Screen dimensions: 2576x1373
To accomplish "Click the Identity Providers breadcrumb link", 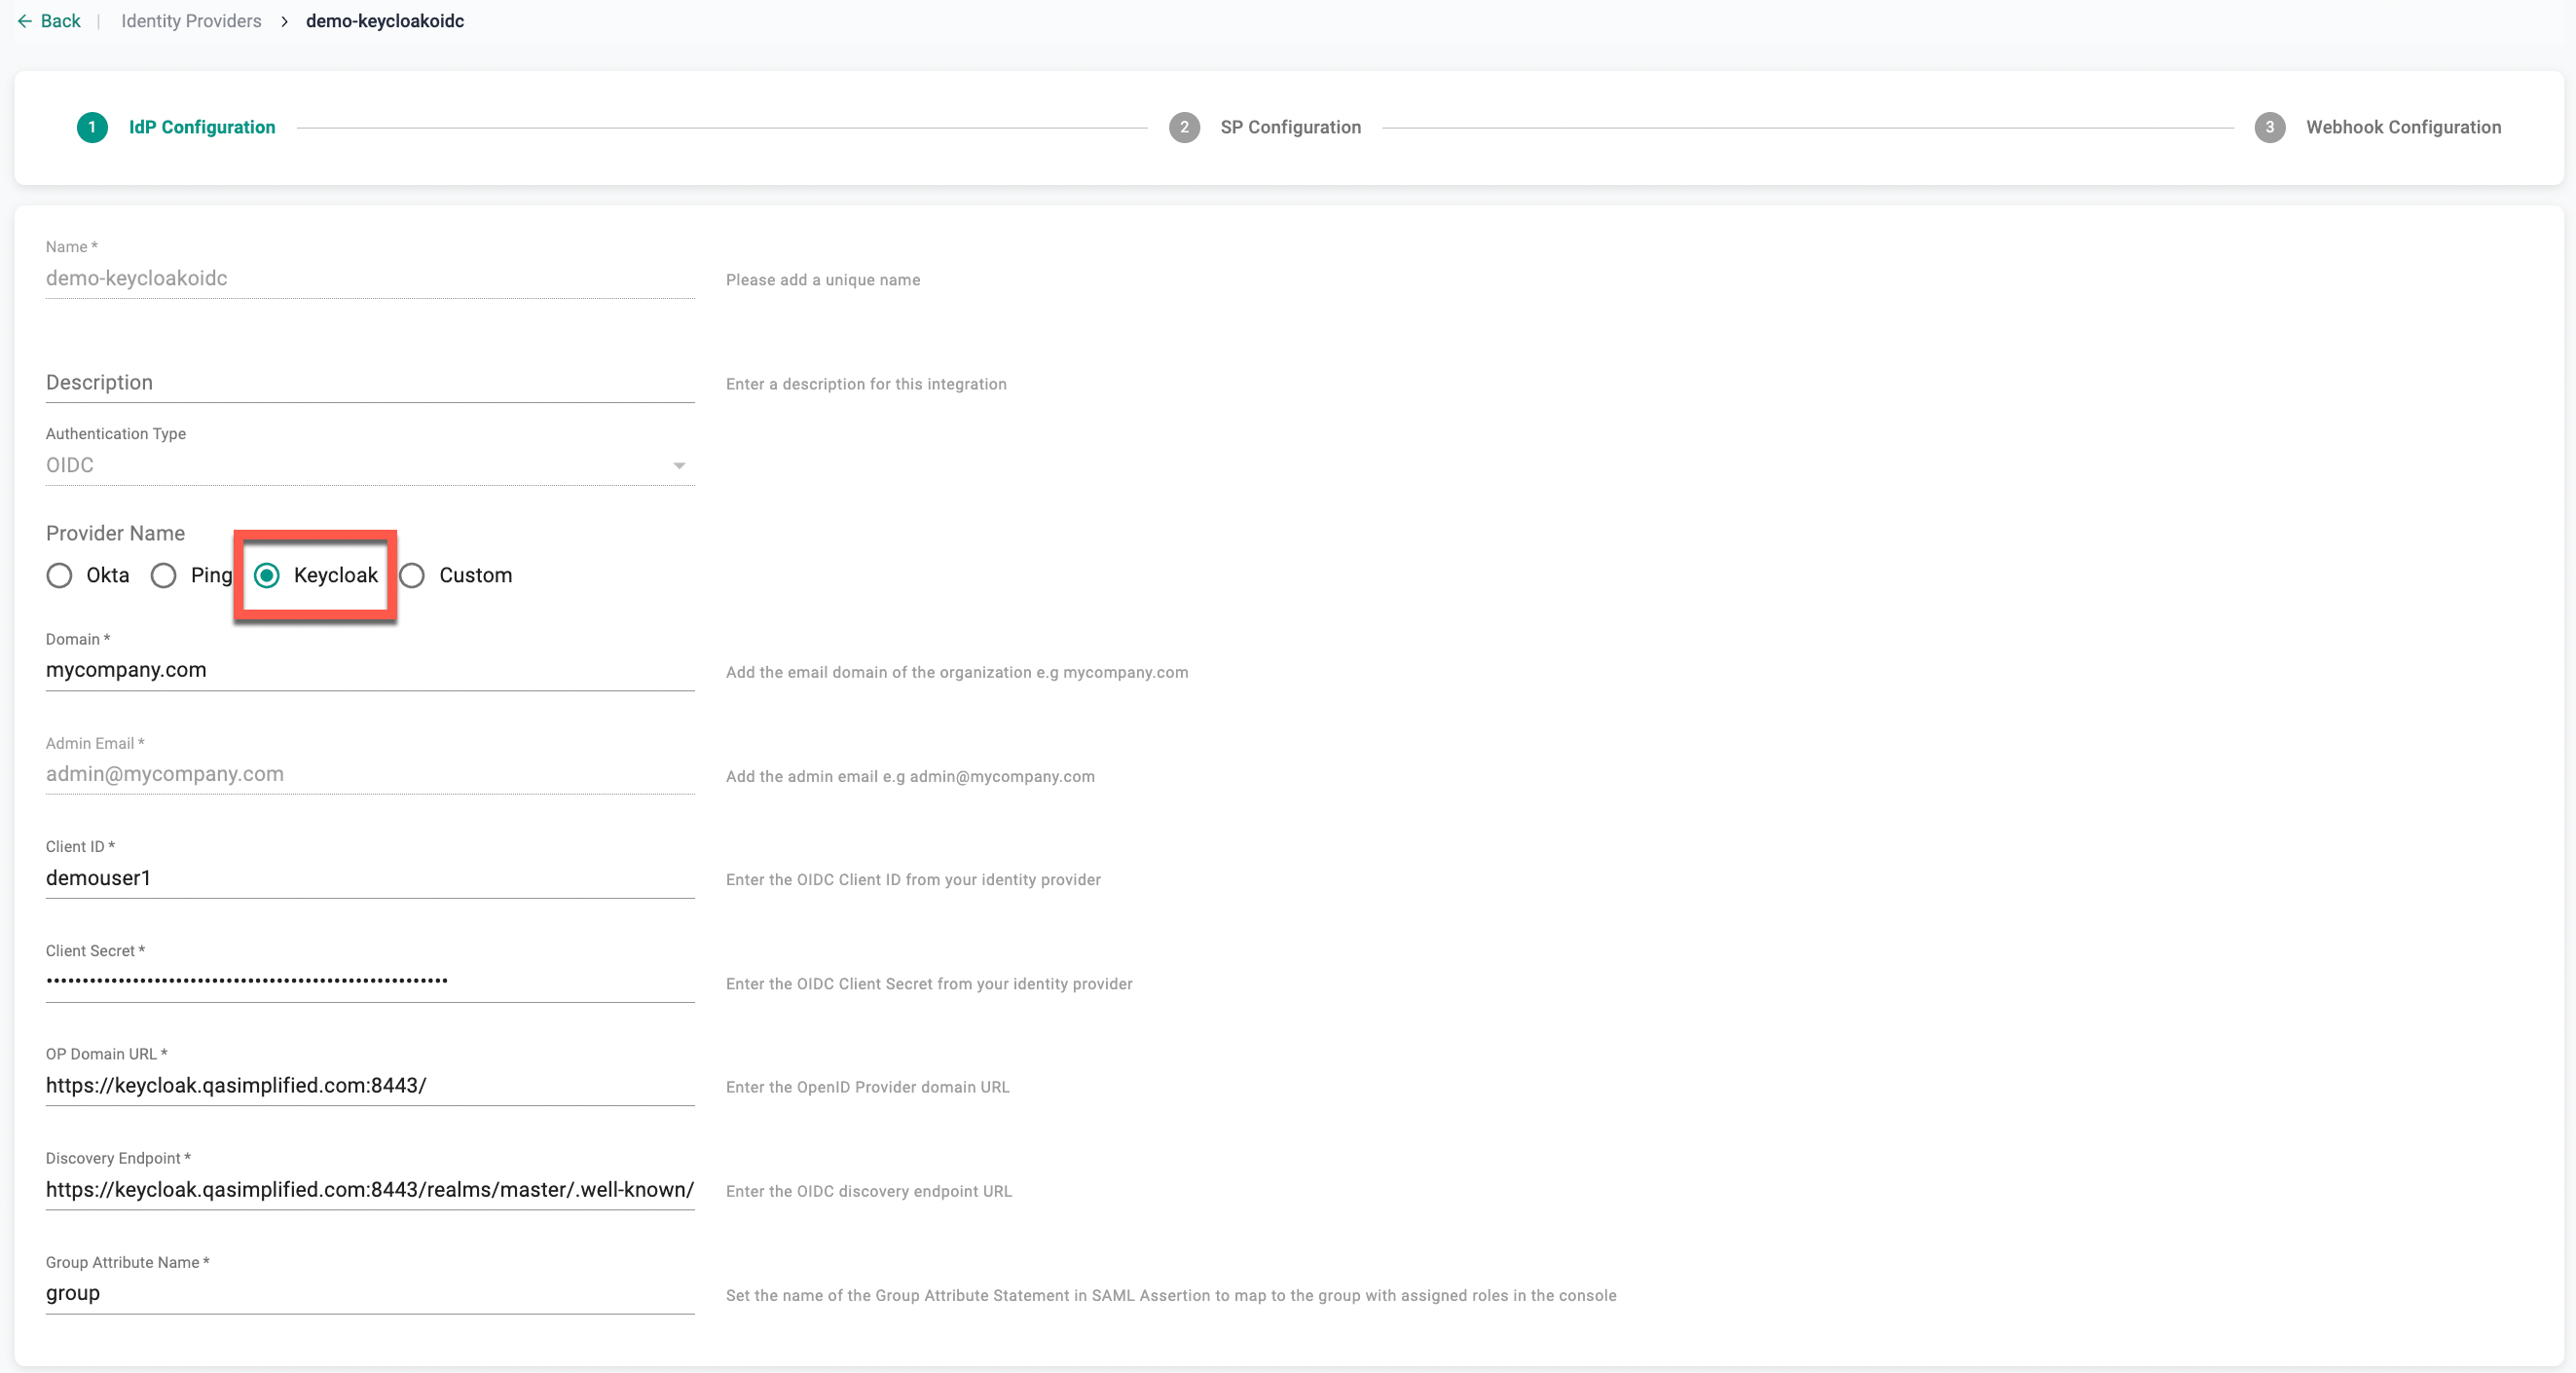I will tap(191, 21).
